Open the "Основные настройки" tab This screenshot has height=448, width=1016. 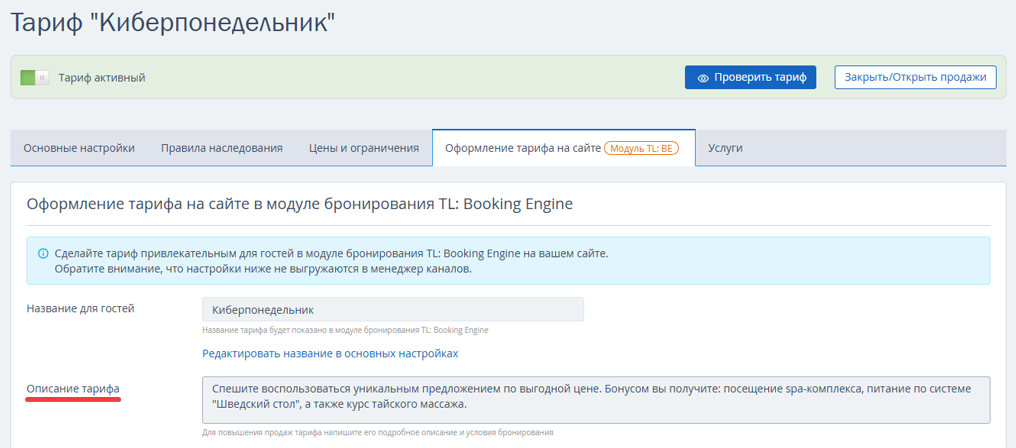pyautogui.click(x=79, y=148)
